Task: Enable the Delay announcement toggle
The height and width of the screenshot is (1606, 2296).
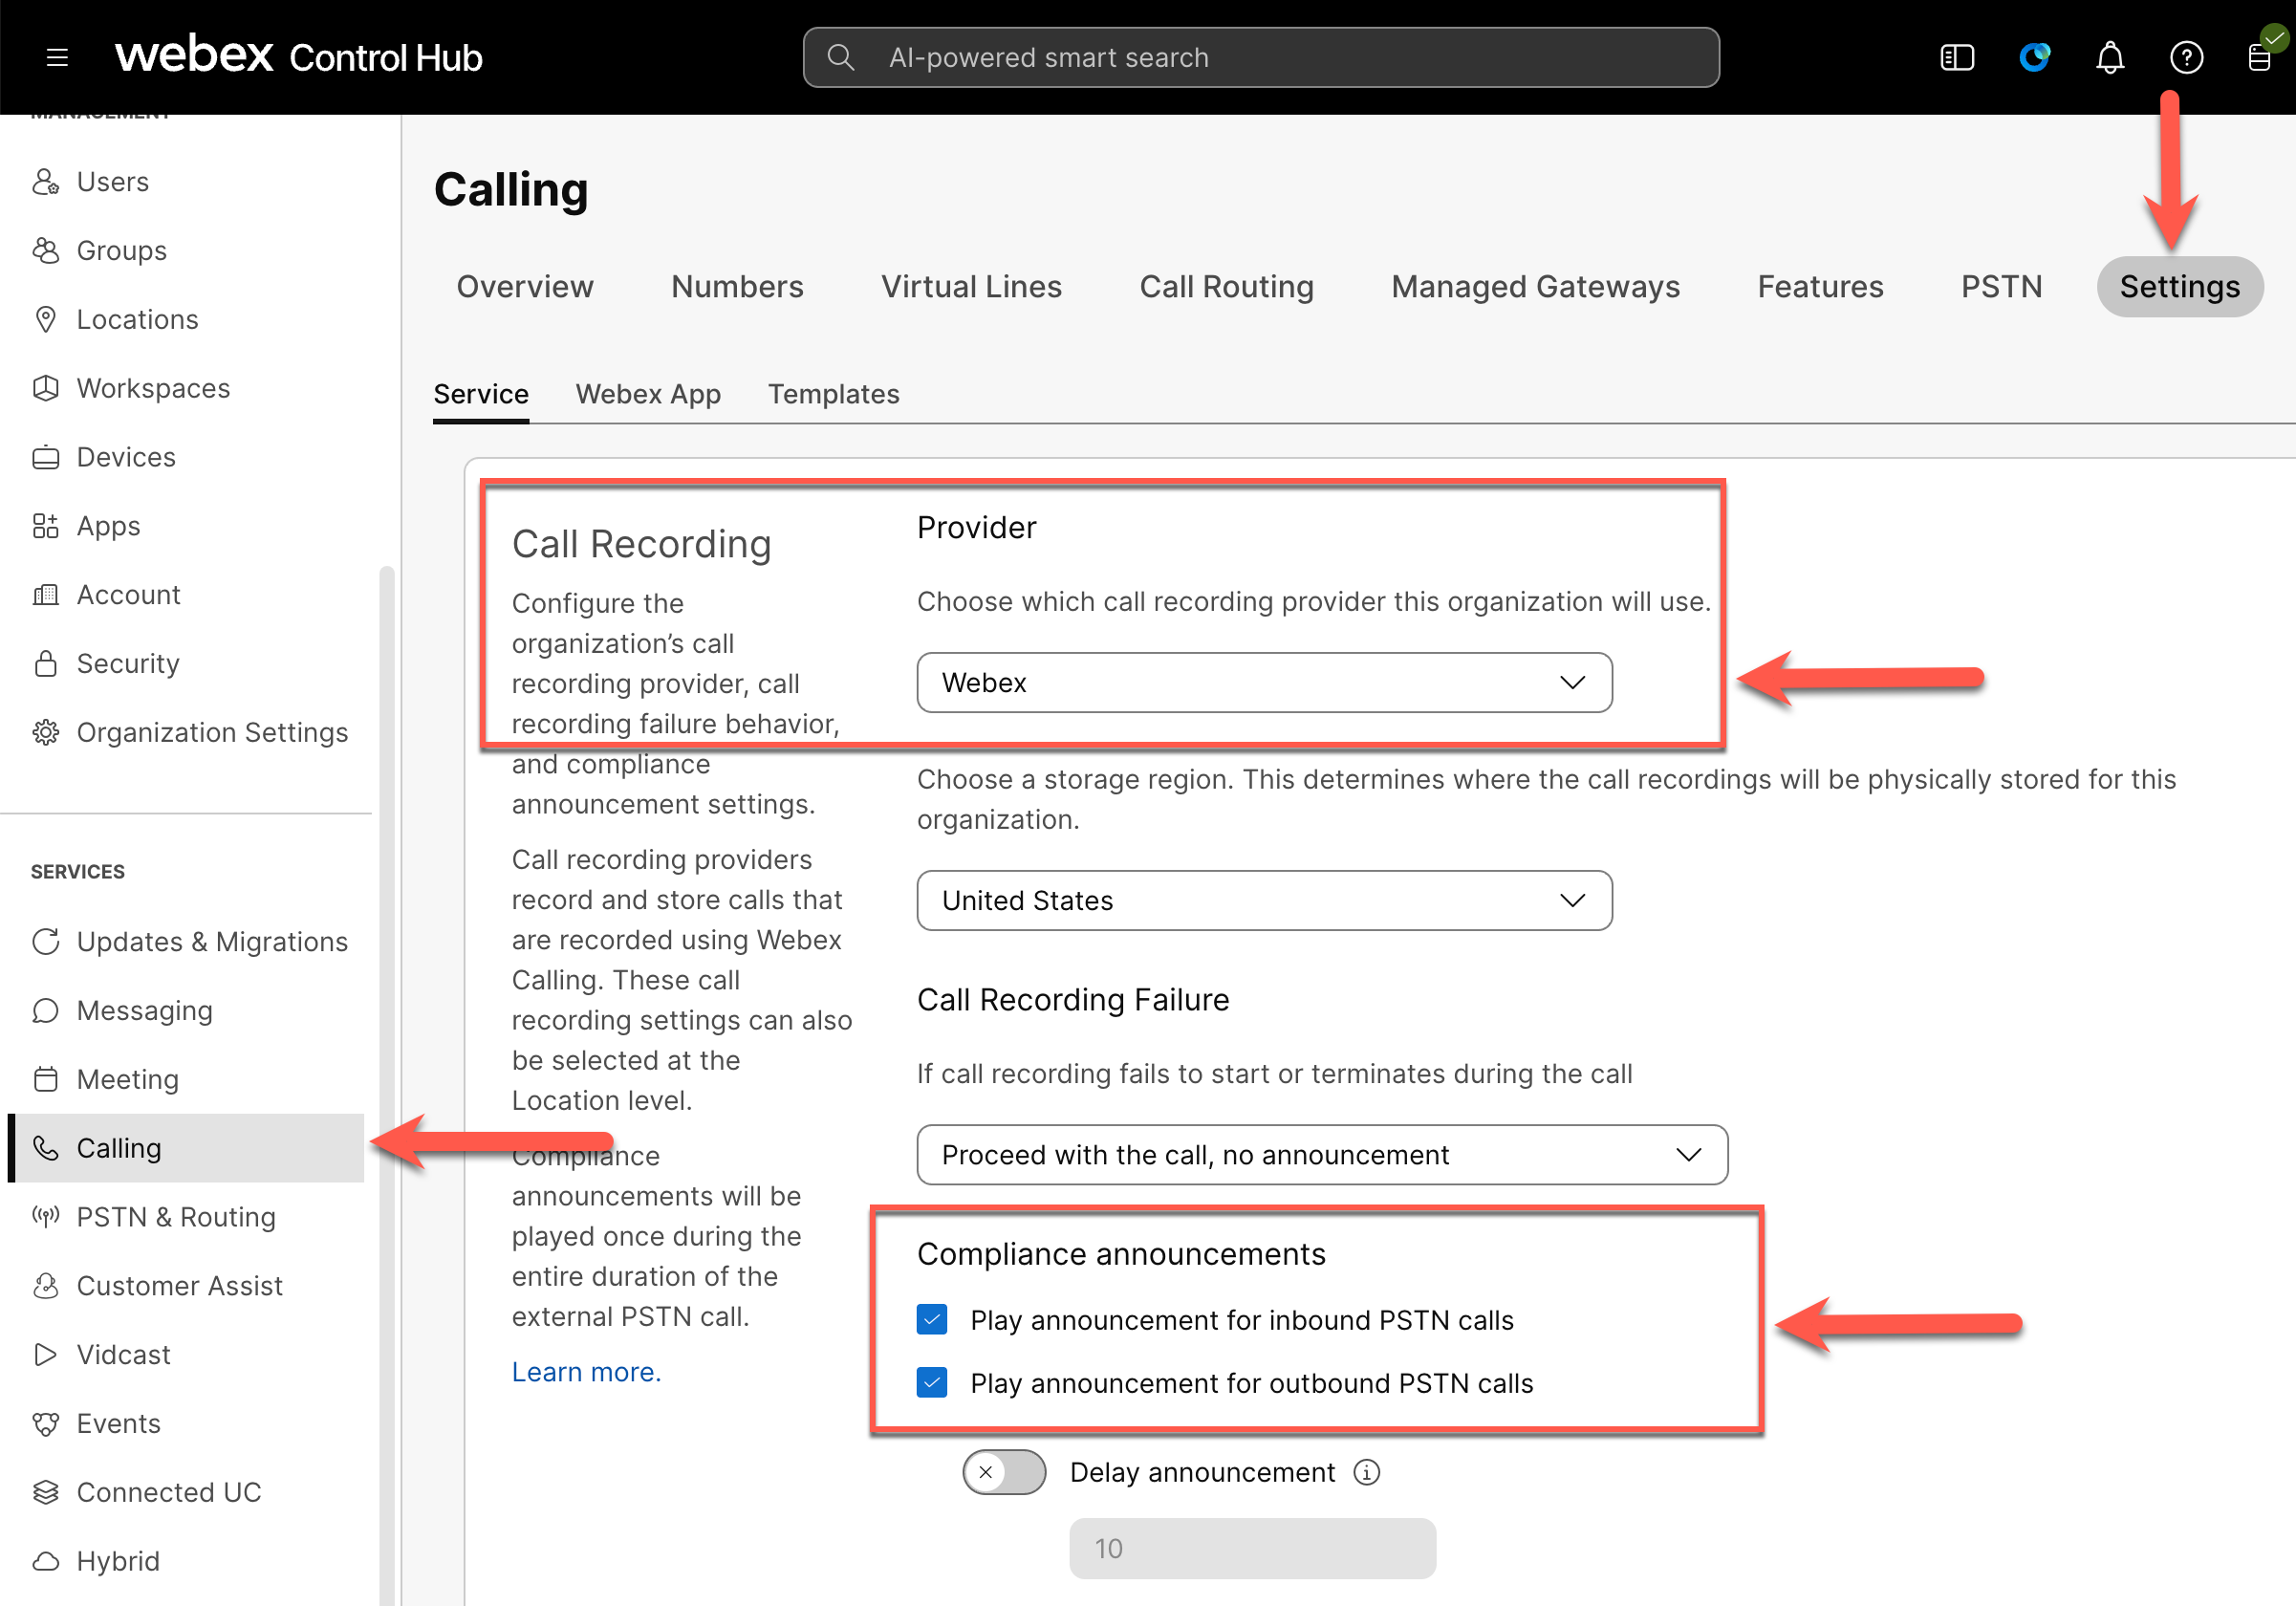Action: point(1003,1472)
